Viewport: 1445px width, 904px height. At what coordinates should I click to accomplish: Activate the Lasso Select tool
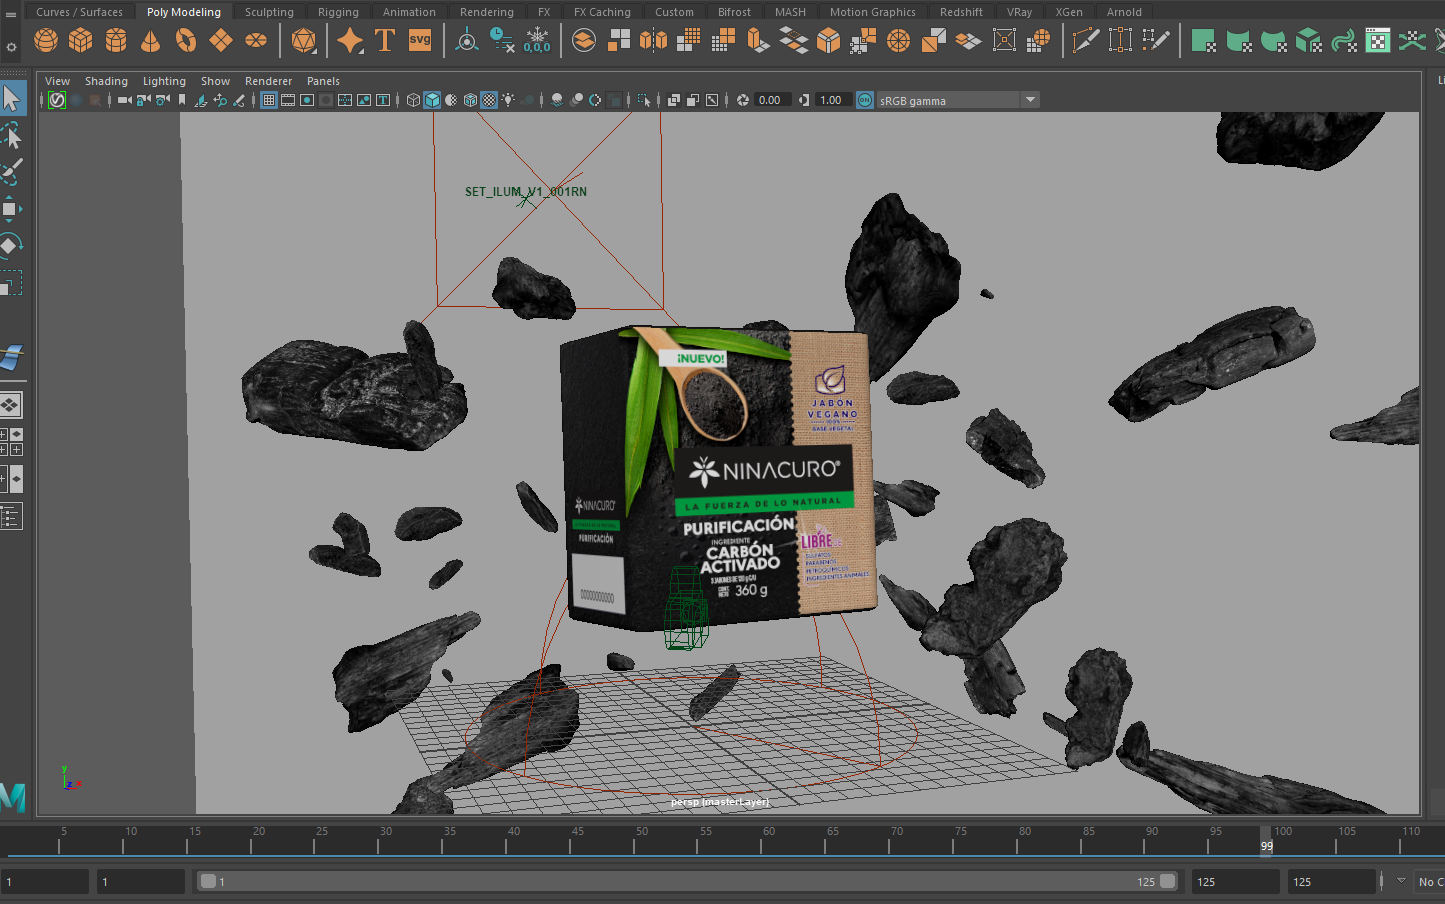[12, 135]
